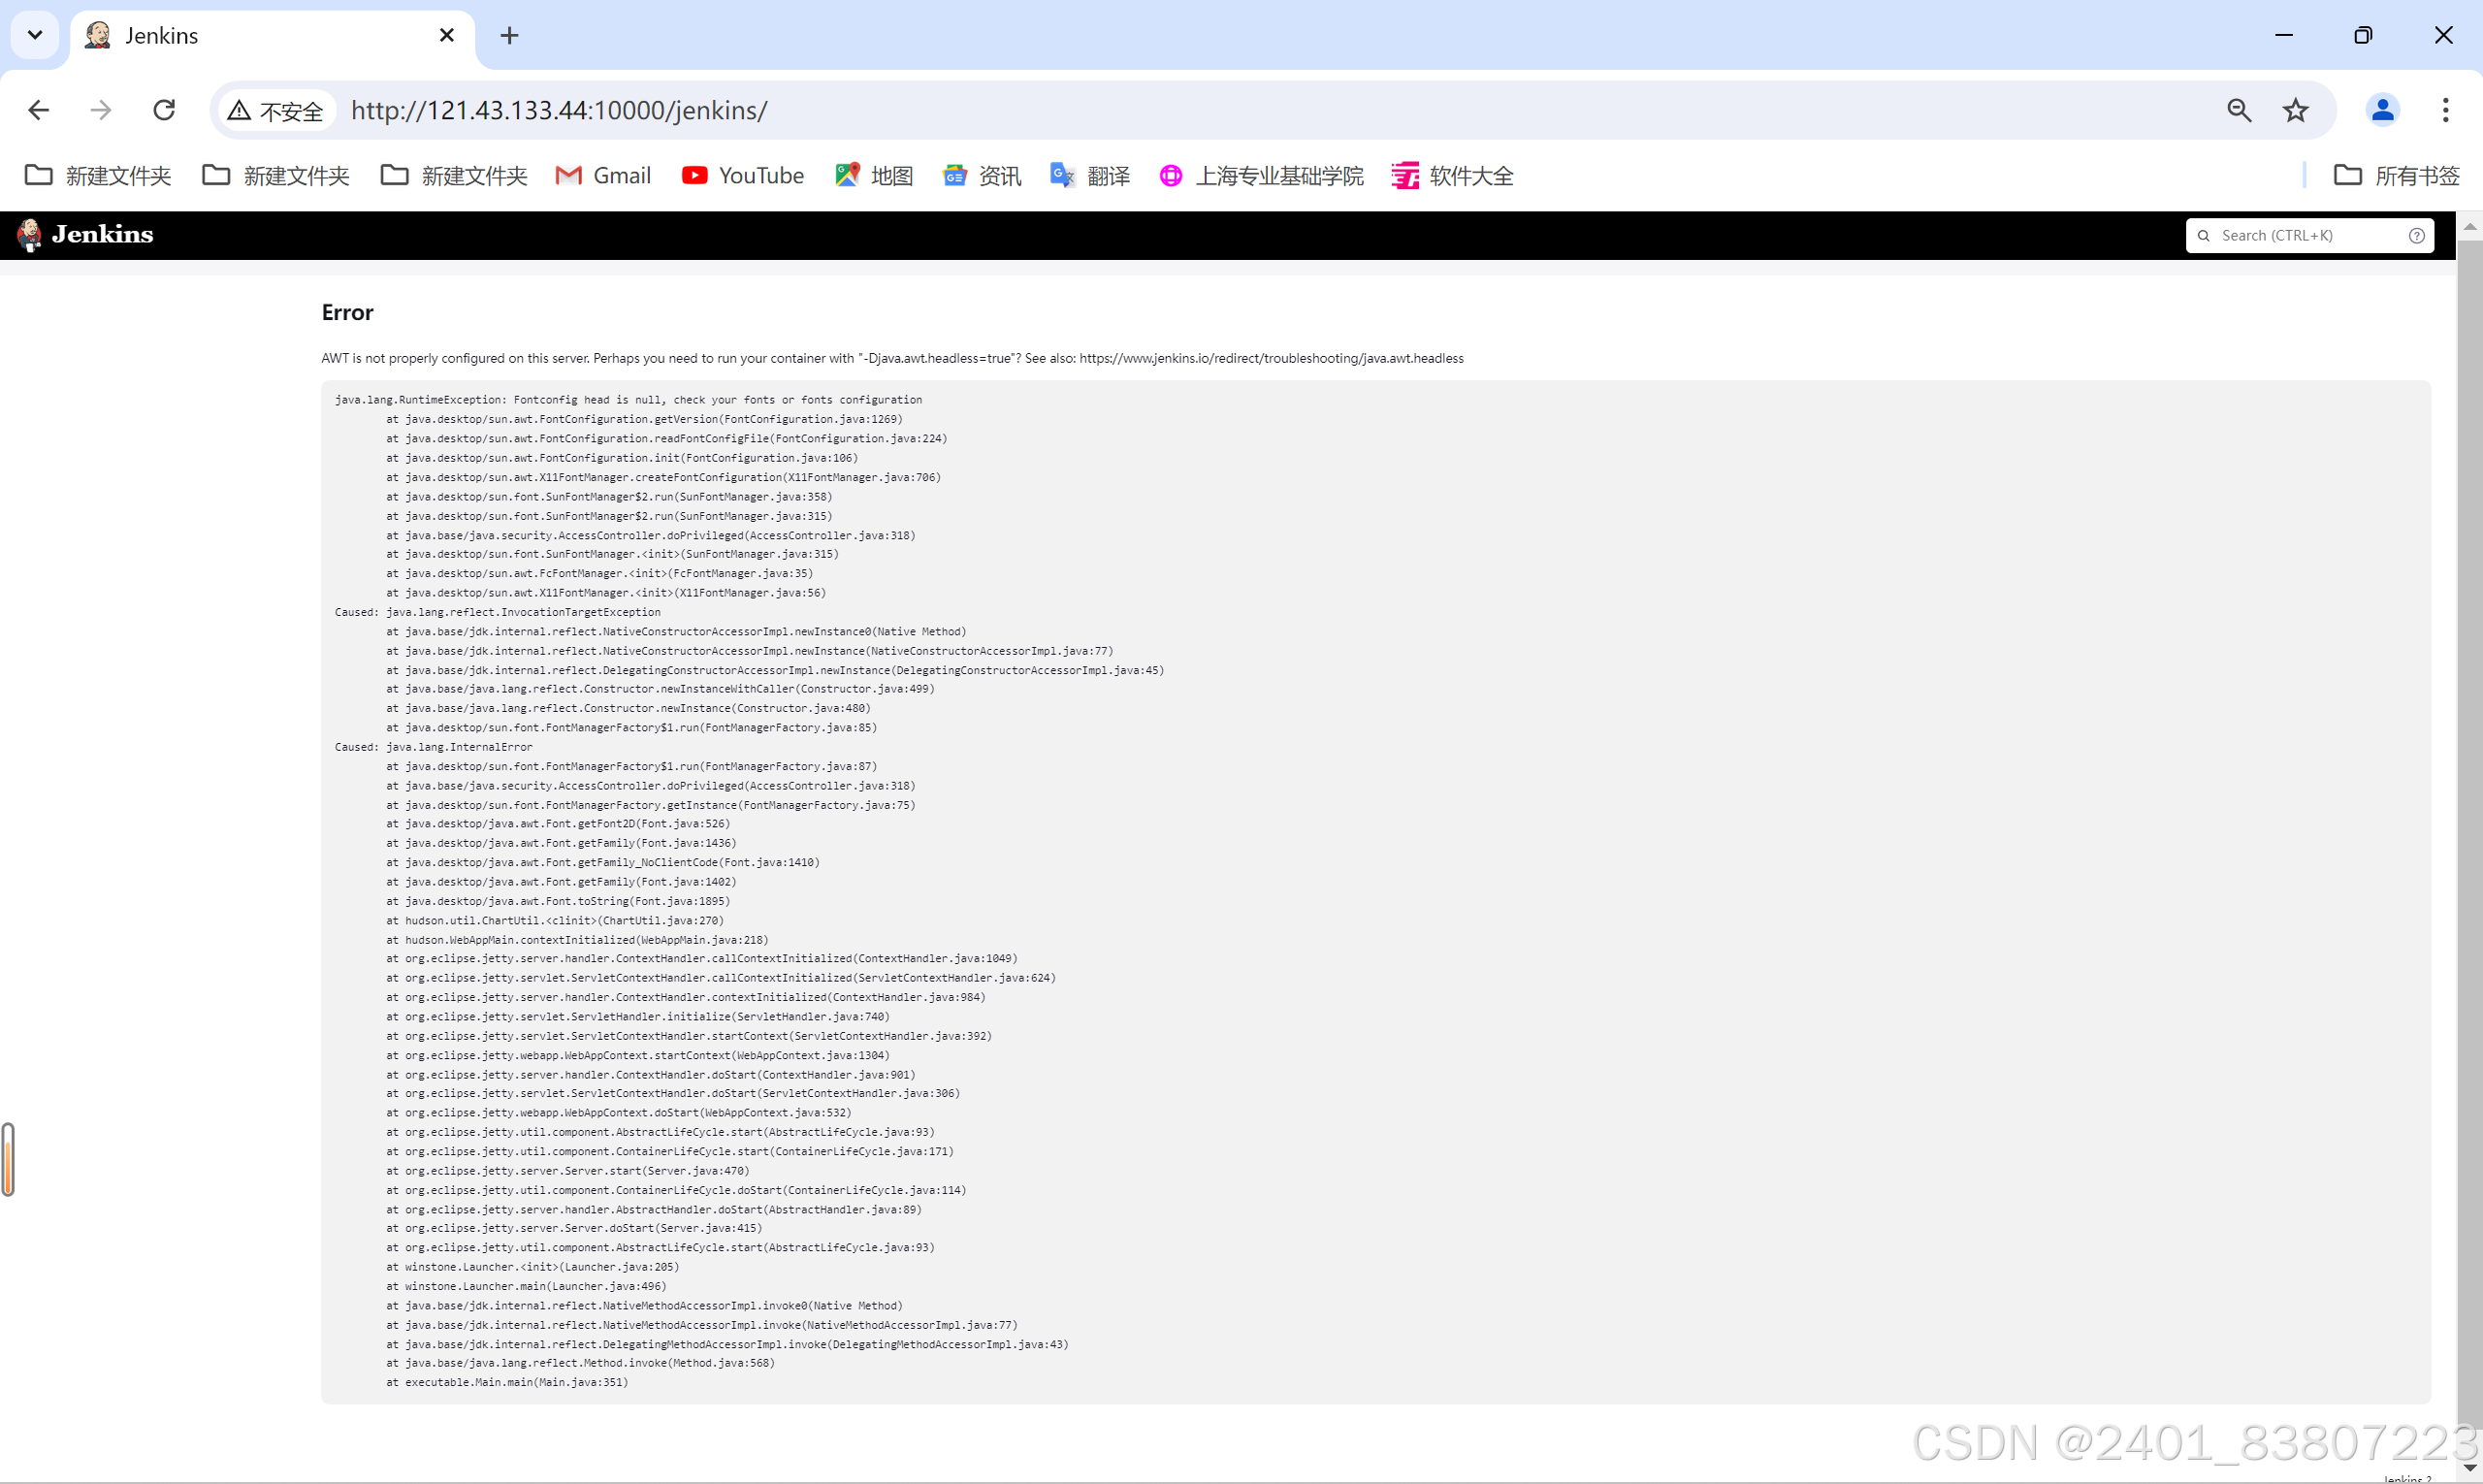Open the 地图 bookmark
The image size is (2483, 1484).
coord(872,175)
